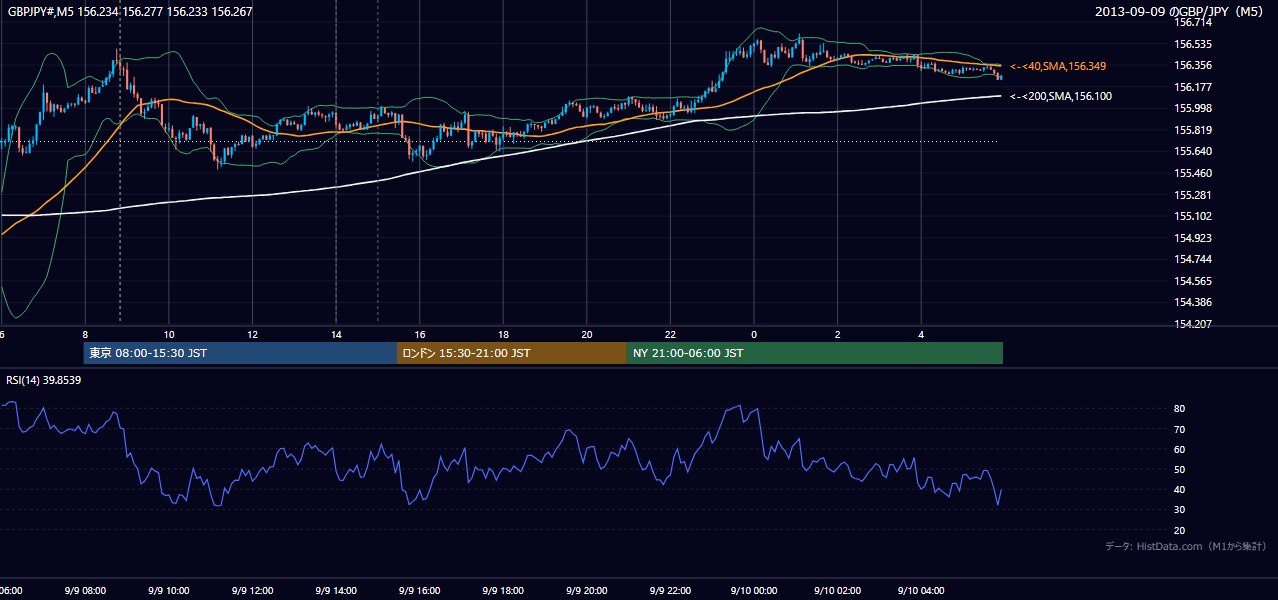Click the 9/9 08:00 time label

tap(84, 591)
